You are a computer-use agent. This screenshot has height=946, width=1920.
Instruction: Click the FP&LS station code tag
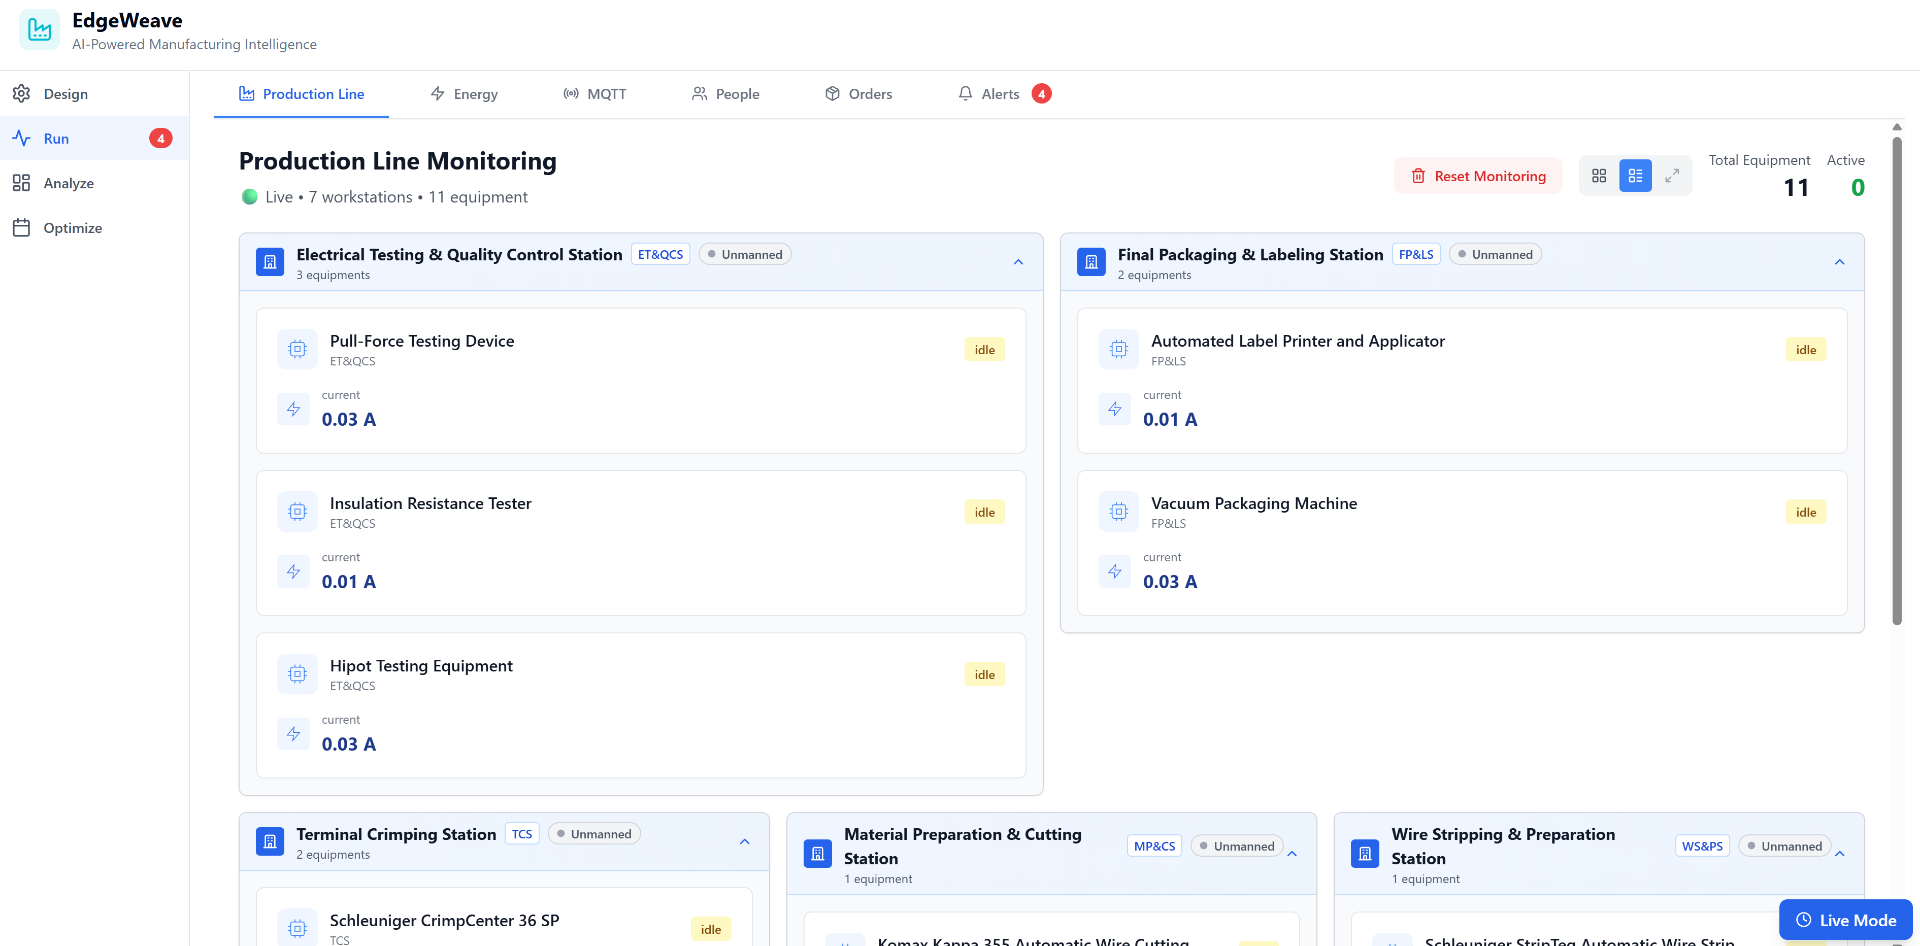[1416, 255]
